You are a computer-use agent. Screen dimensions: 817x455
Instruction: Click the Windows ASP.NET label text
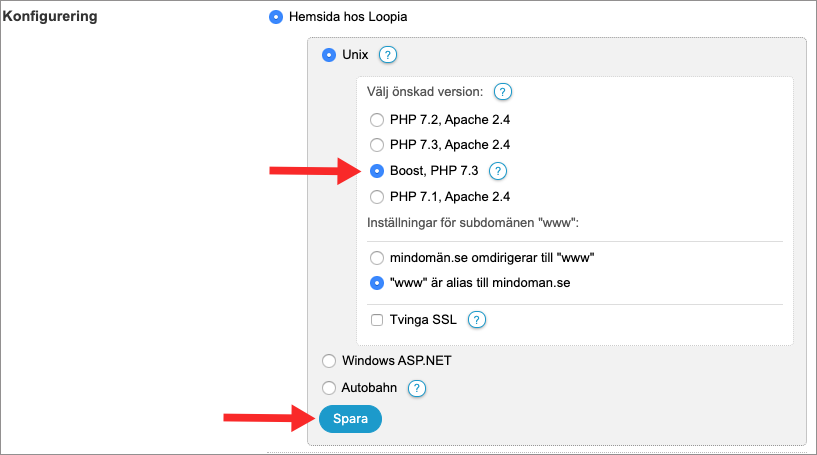click(397, 361)
